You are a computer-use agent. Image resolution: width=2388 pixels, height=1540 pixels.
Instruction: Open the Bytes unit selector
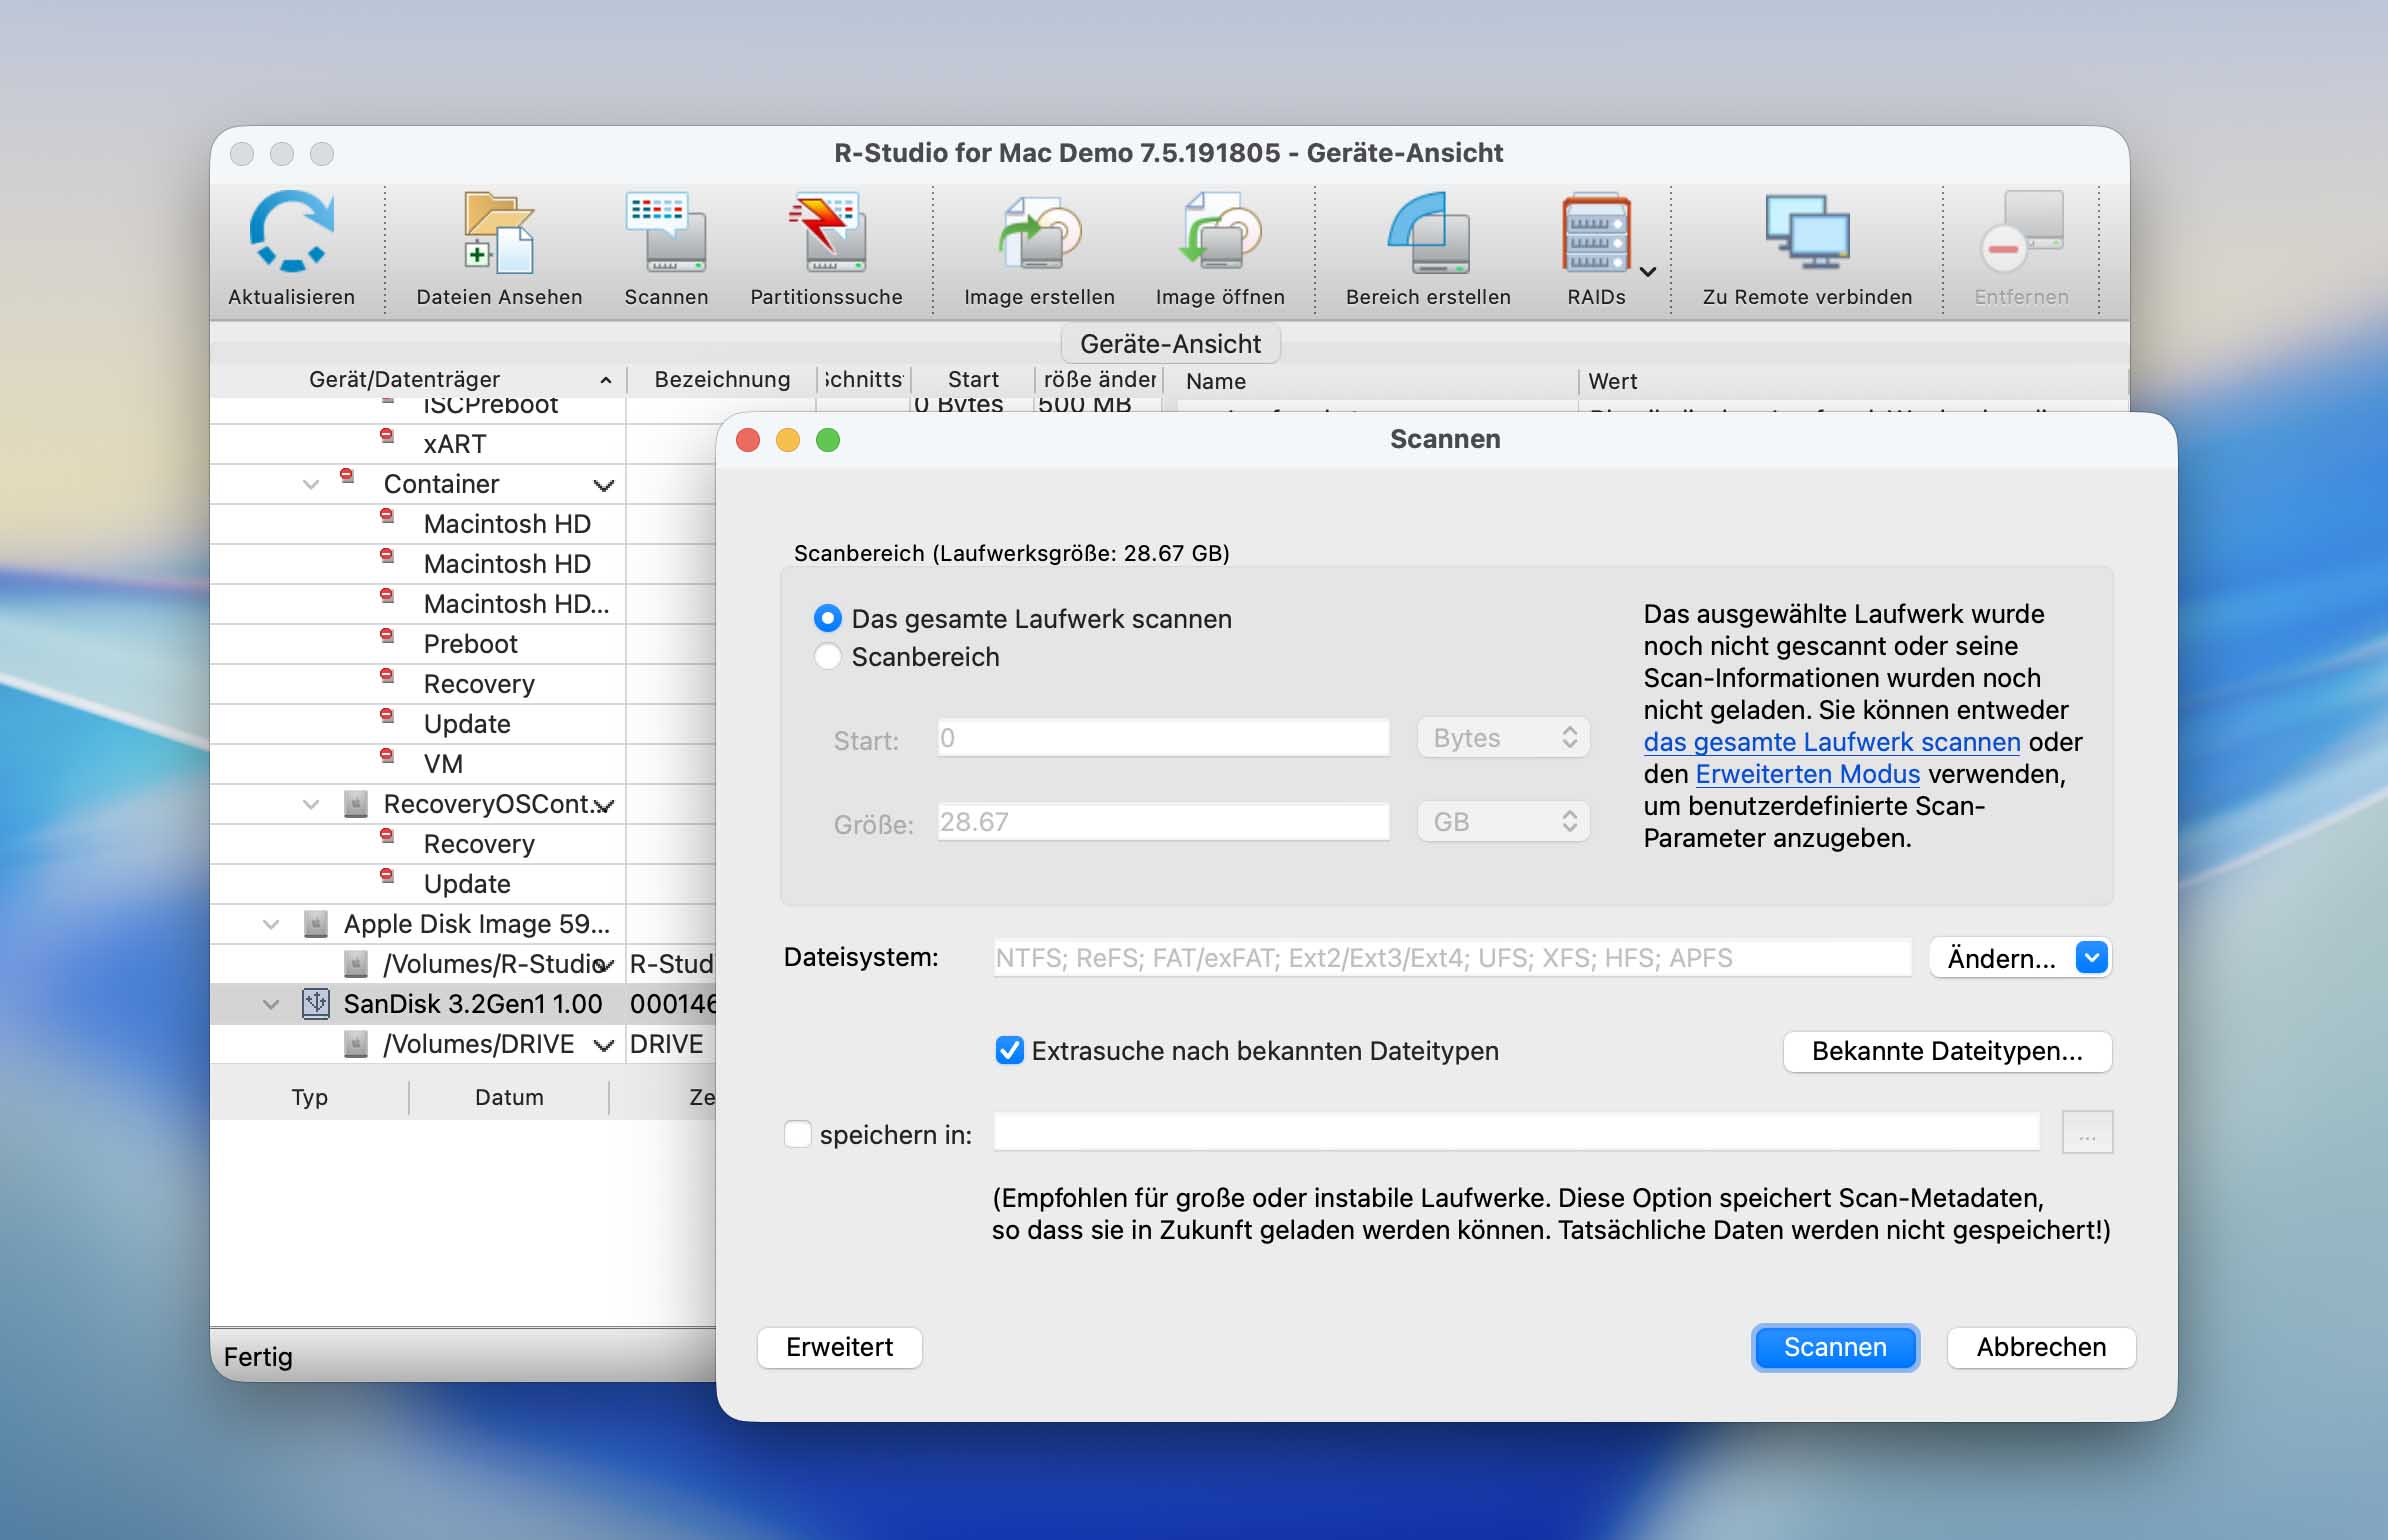[1503, 737]
